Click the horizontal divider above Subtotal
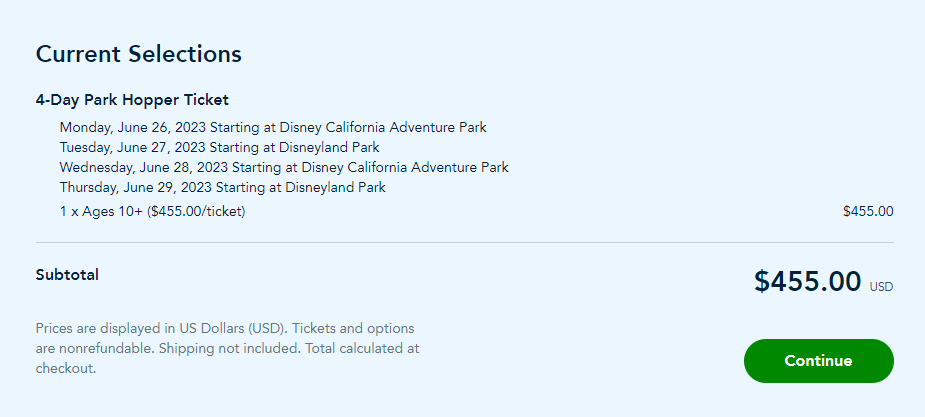The image size is (925, 417). 464,242
